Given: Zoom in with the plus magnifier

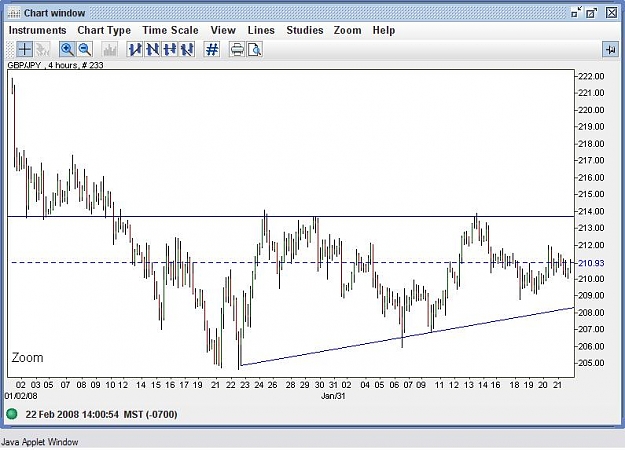Looking at the screenshot, I should (x=67, y=49).
